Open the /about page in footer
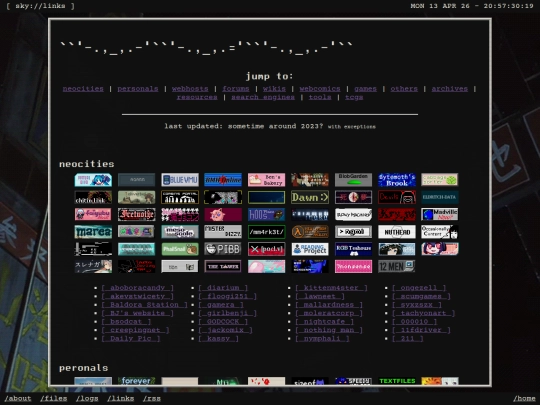The image size is (540, 405). click(18, 398)
